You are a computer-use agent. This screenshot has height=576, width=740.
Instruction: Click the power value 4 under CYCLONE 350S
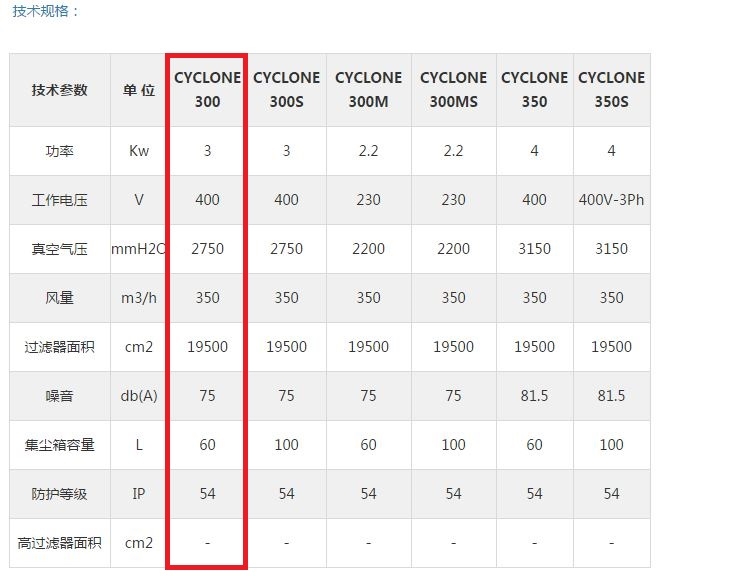click(x=612, y=151)
